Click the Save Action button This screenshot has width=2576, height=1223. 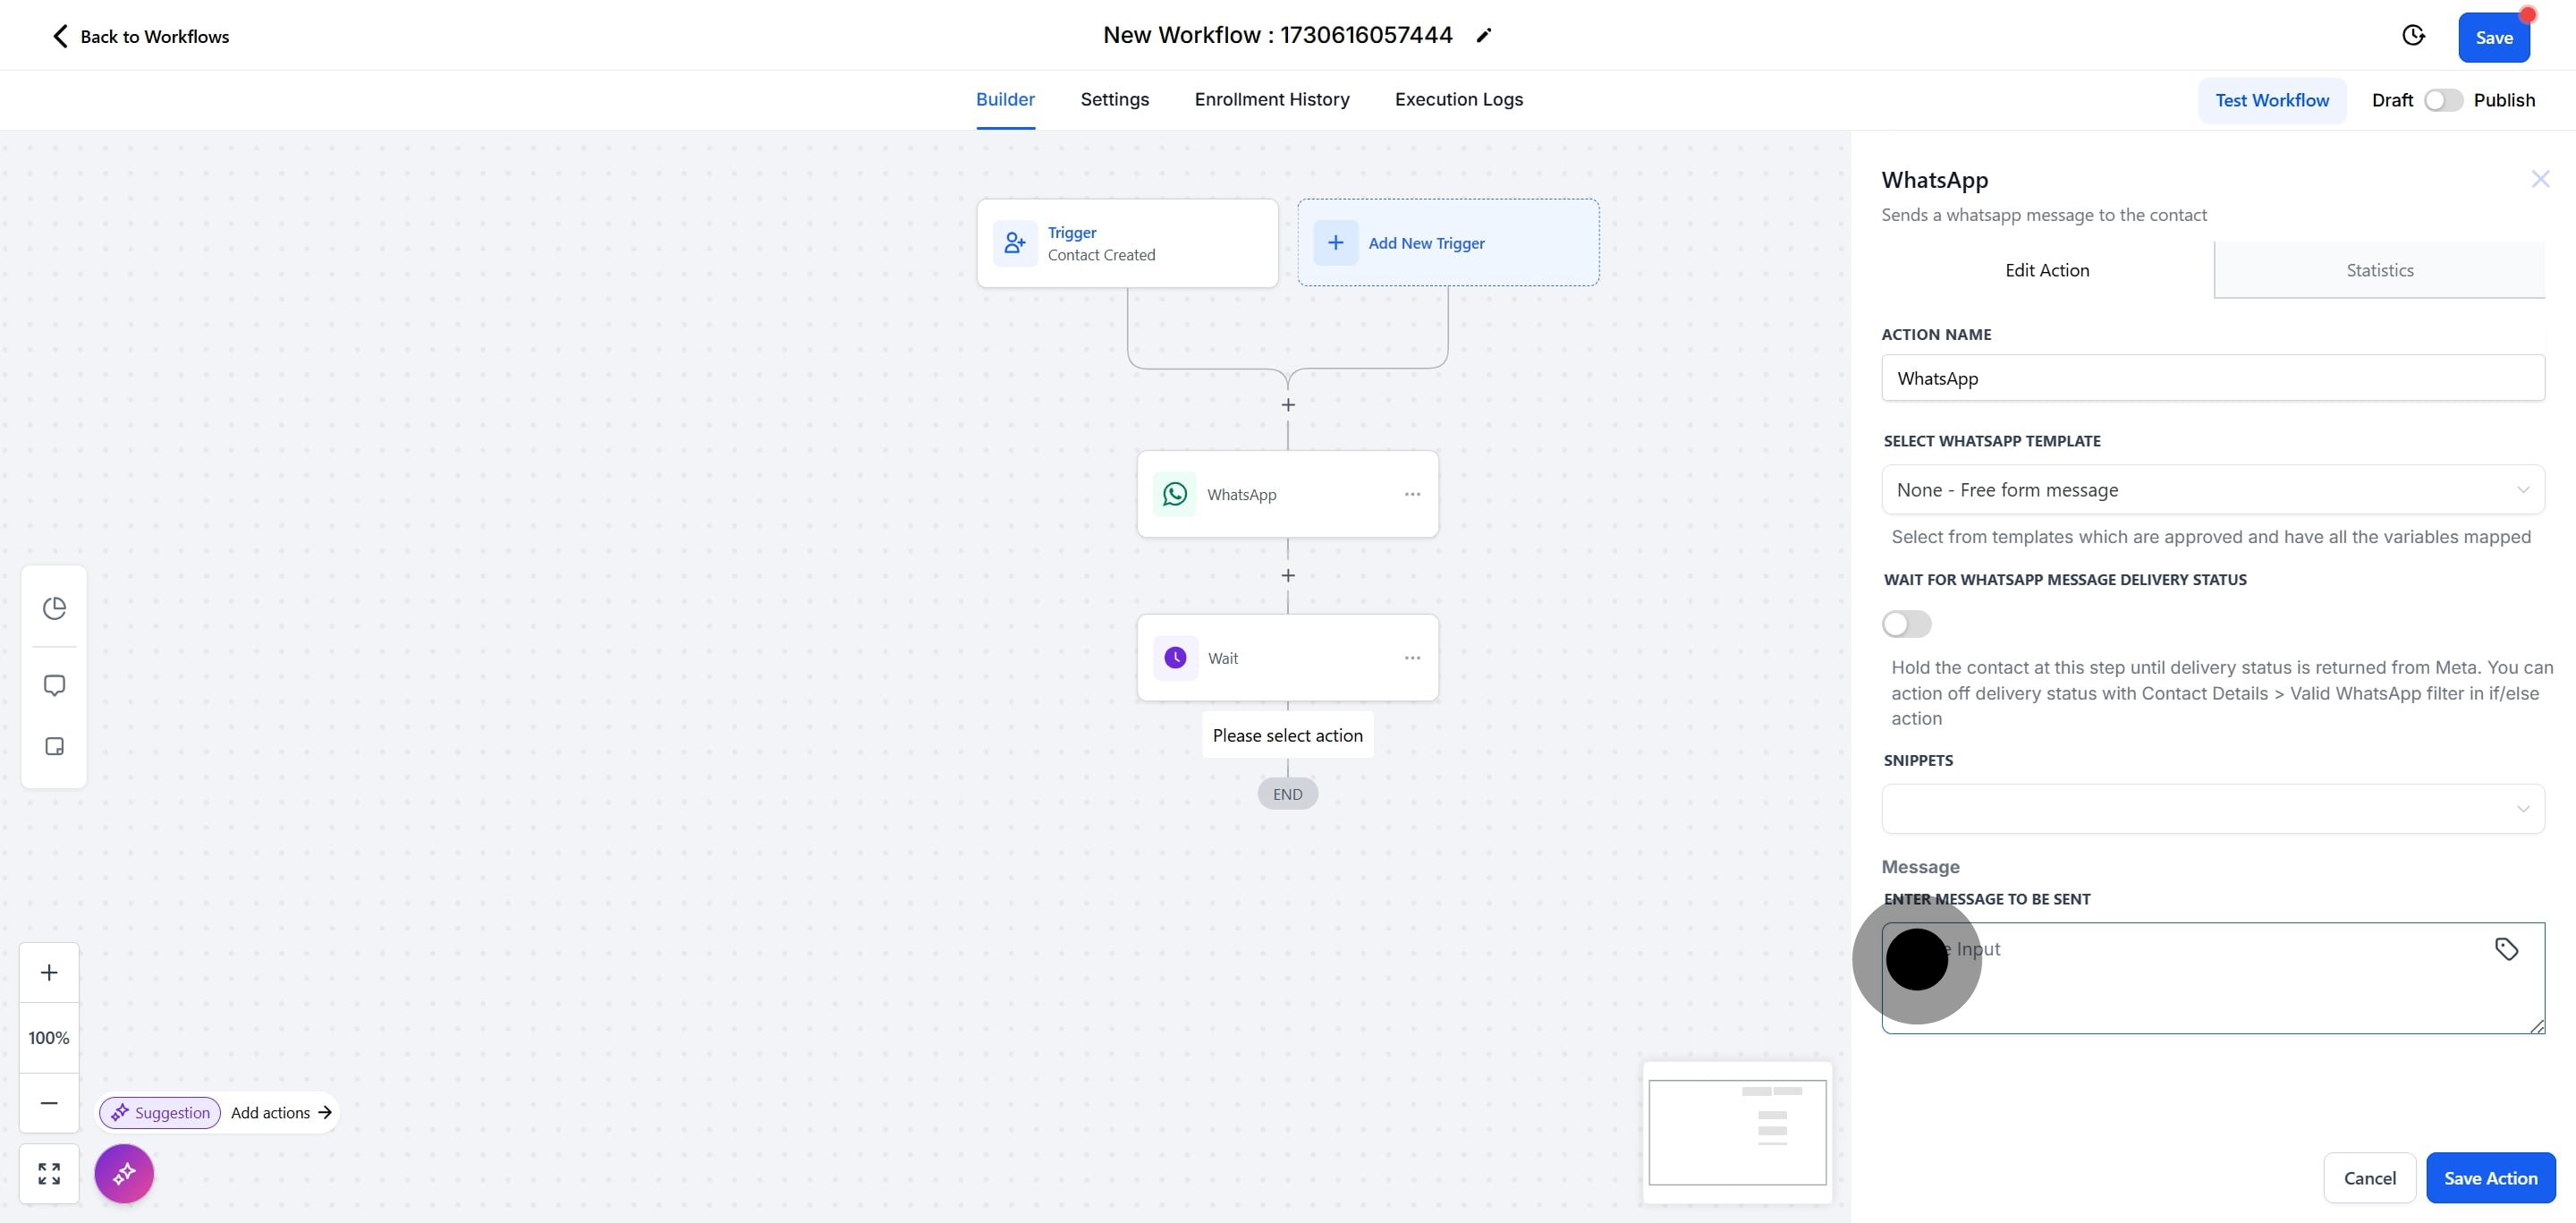click(x=2490, y=1178)
